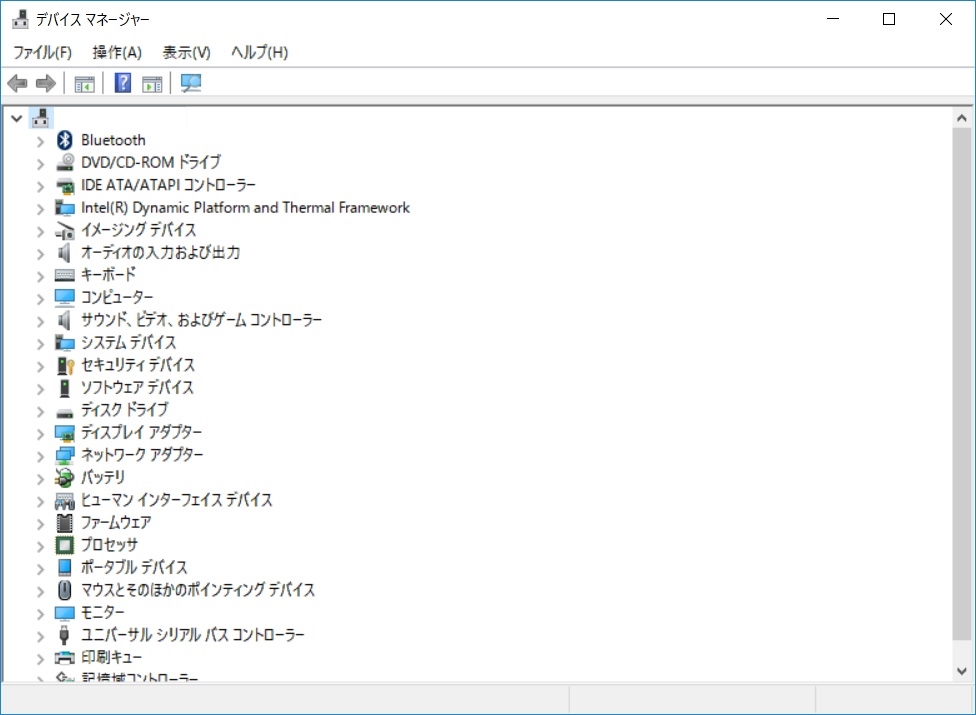Screen dimensions: 976x715
Task: Open Help via blue question mark icon
Action: point(123,83)
